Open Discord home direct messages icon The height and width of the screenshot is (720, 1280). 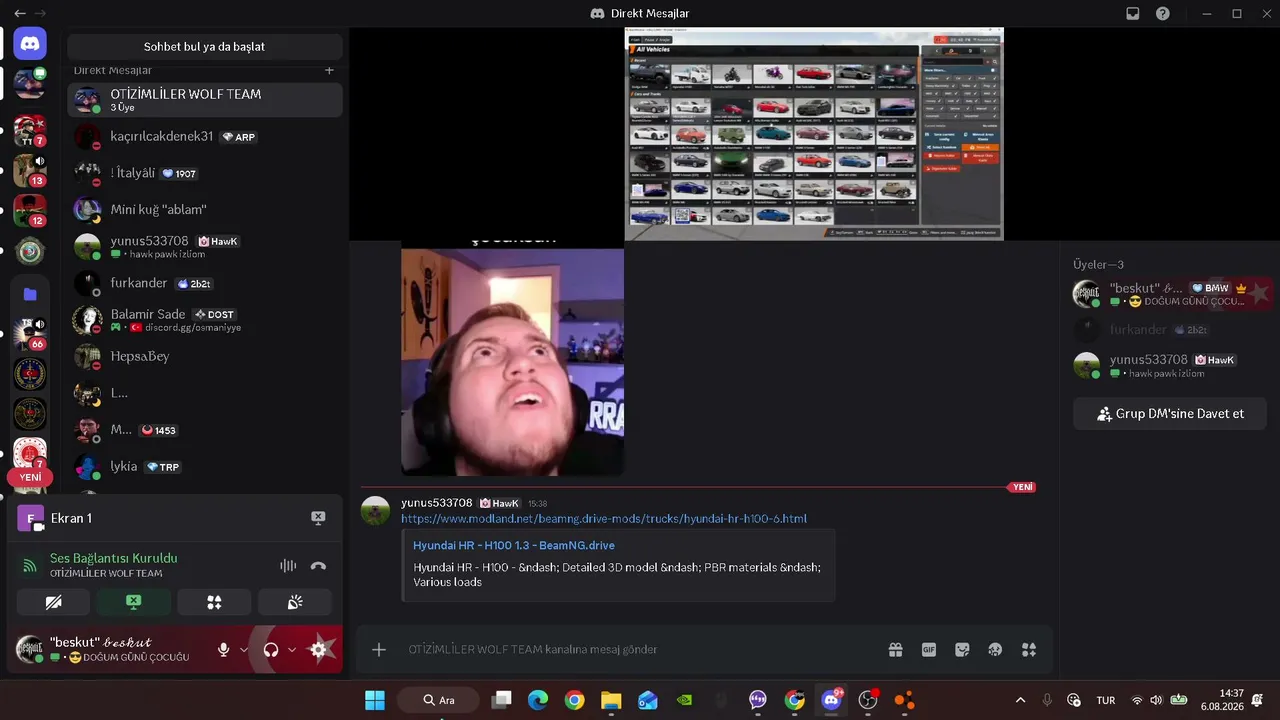pyautogui.click(x=30, y=44)
